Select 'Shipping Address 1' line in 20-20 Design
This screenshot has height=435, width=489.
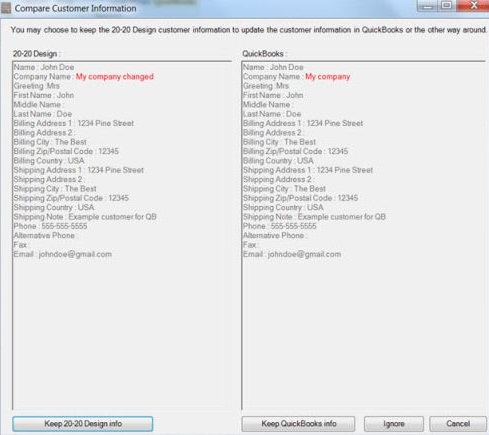coord(79,170)
